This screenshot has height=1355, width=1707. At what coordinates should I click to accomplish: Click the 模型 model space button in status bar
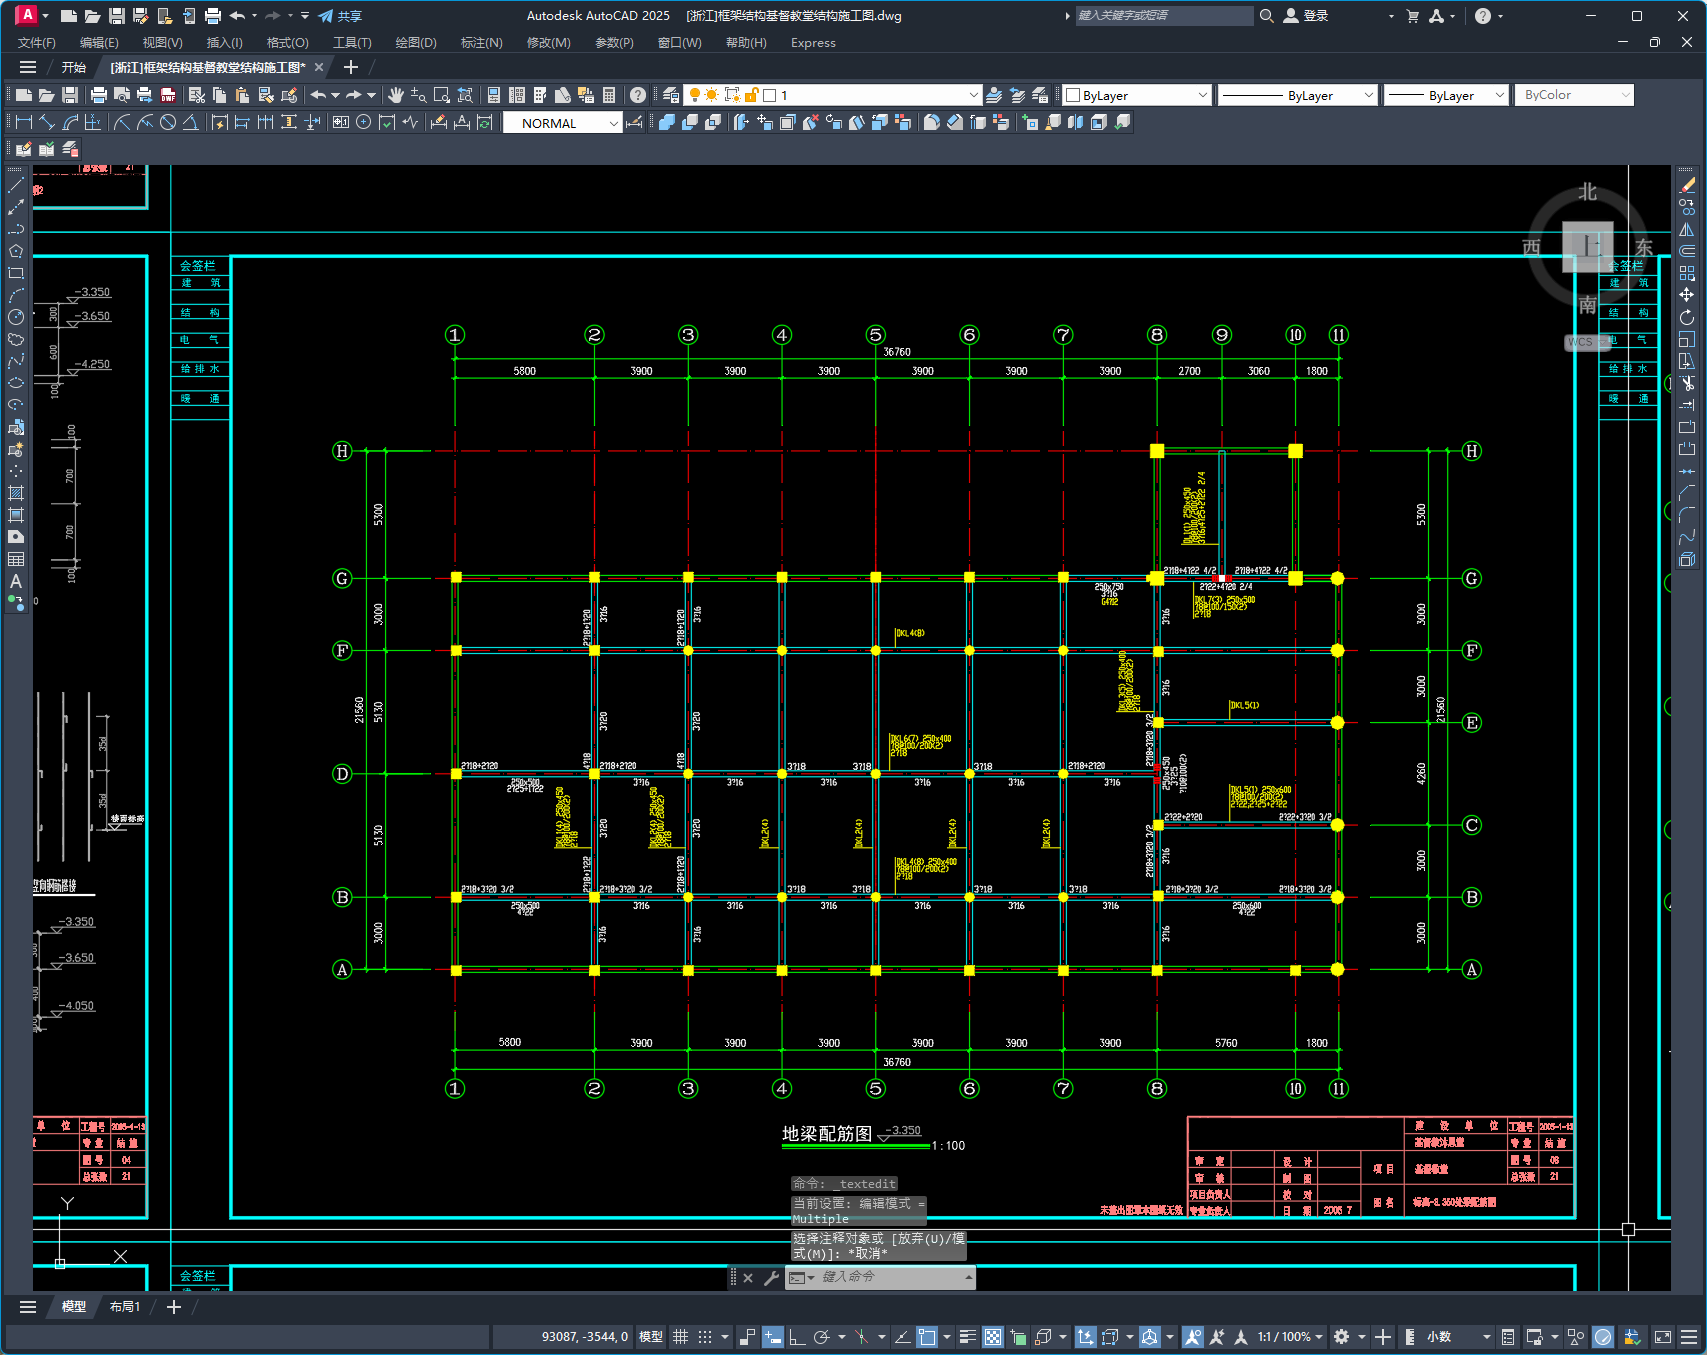pos(651,1337)
